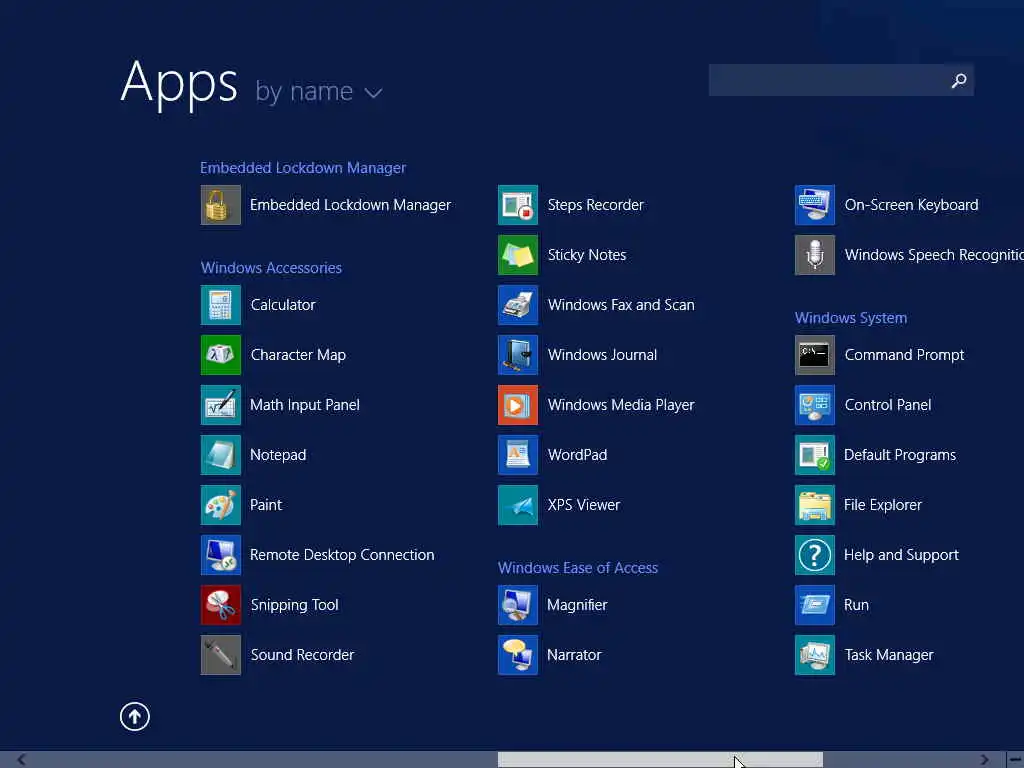
Task: Launch the File Explorer icon
Action: pos(815,505)
